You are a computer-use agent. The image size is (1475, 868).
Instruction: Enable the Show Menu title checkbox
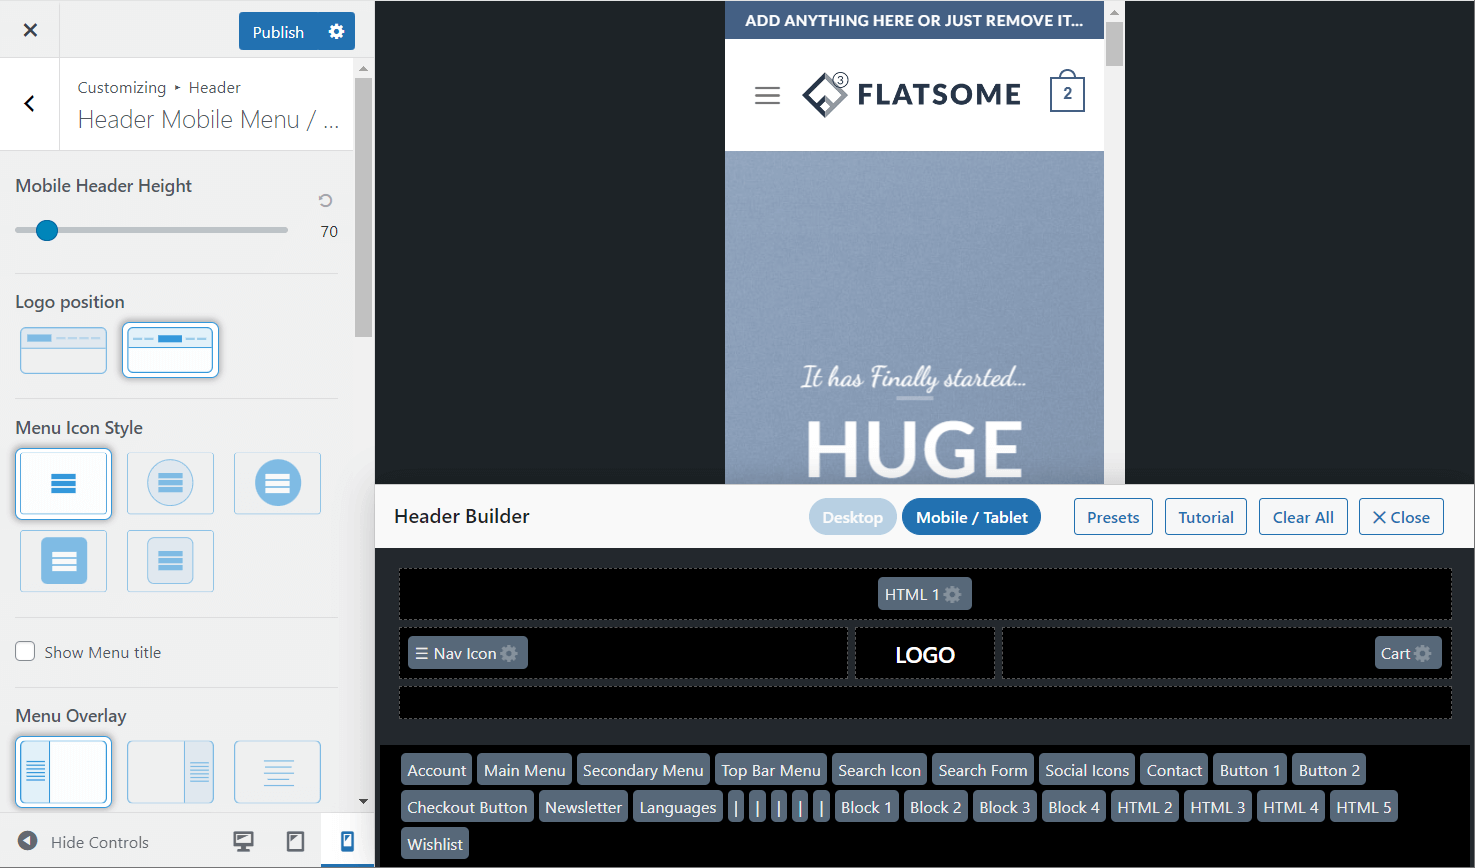(26, 652)
